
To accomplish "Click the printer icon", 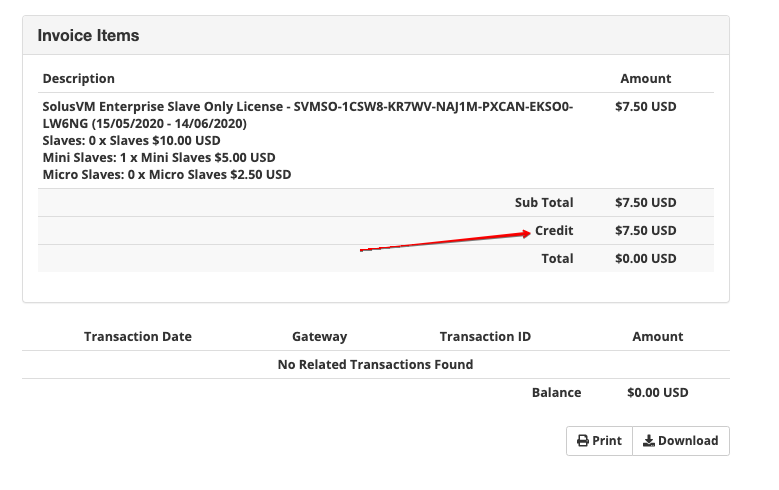I will point(583,441).
